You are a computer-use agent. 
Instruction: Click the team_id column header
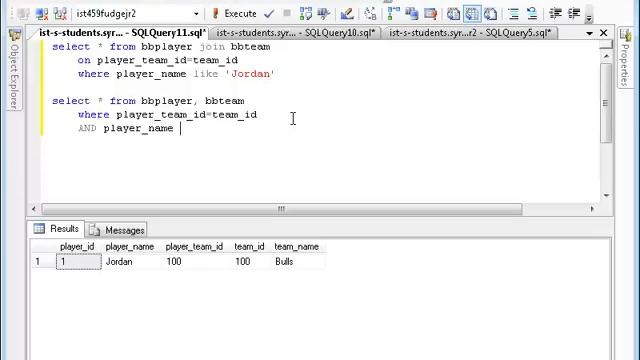coord(249,247)
